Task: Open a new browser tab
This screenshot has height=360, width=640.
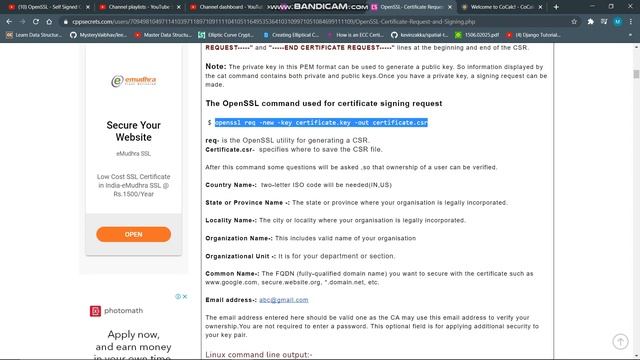Action: pos(556,7)
